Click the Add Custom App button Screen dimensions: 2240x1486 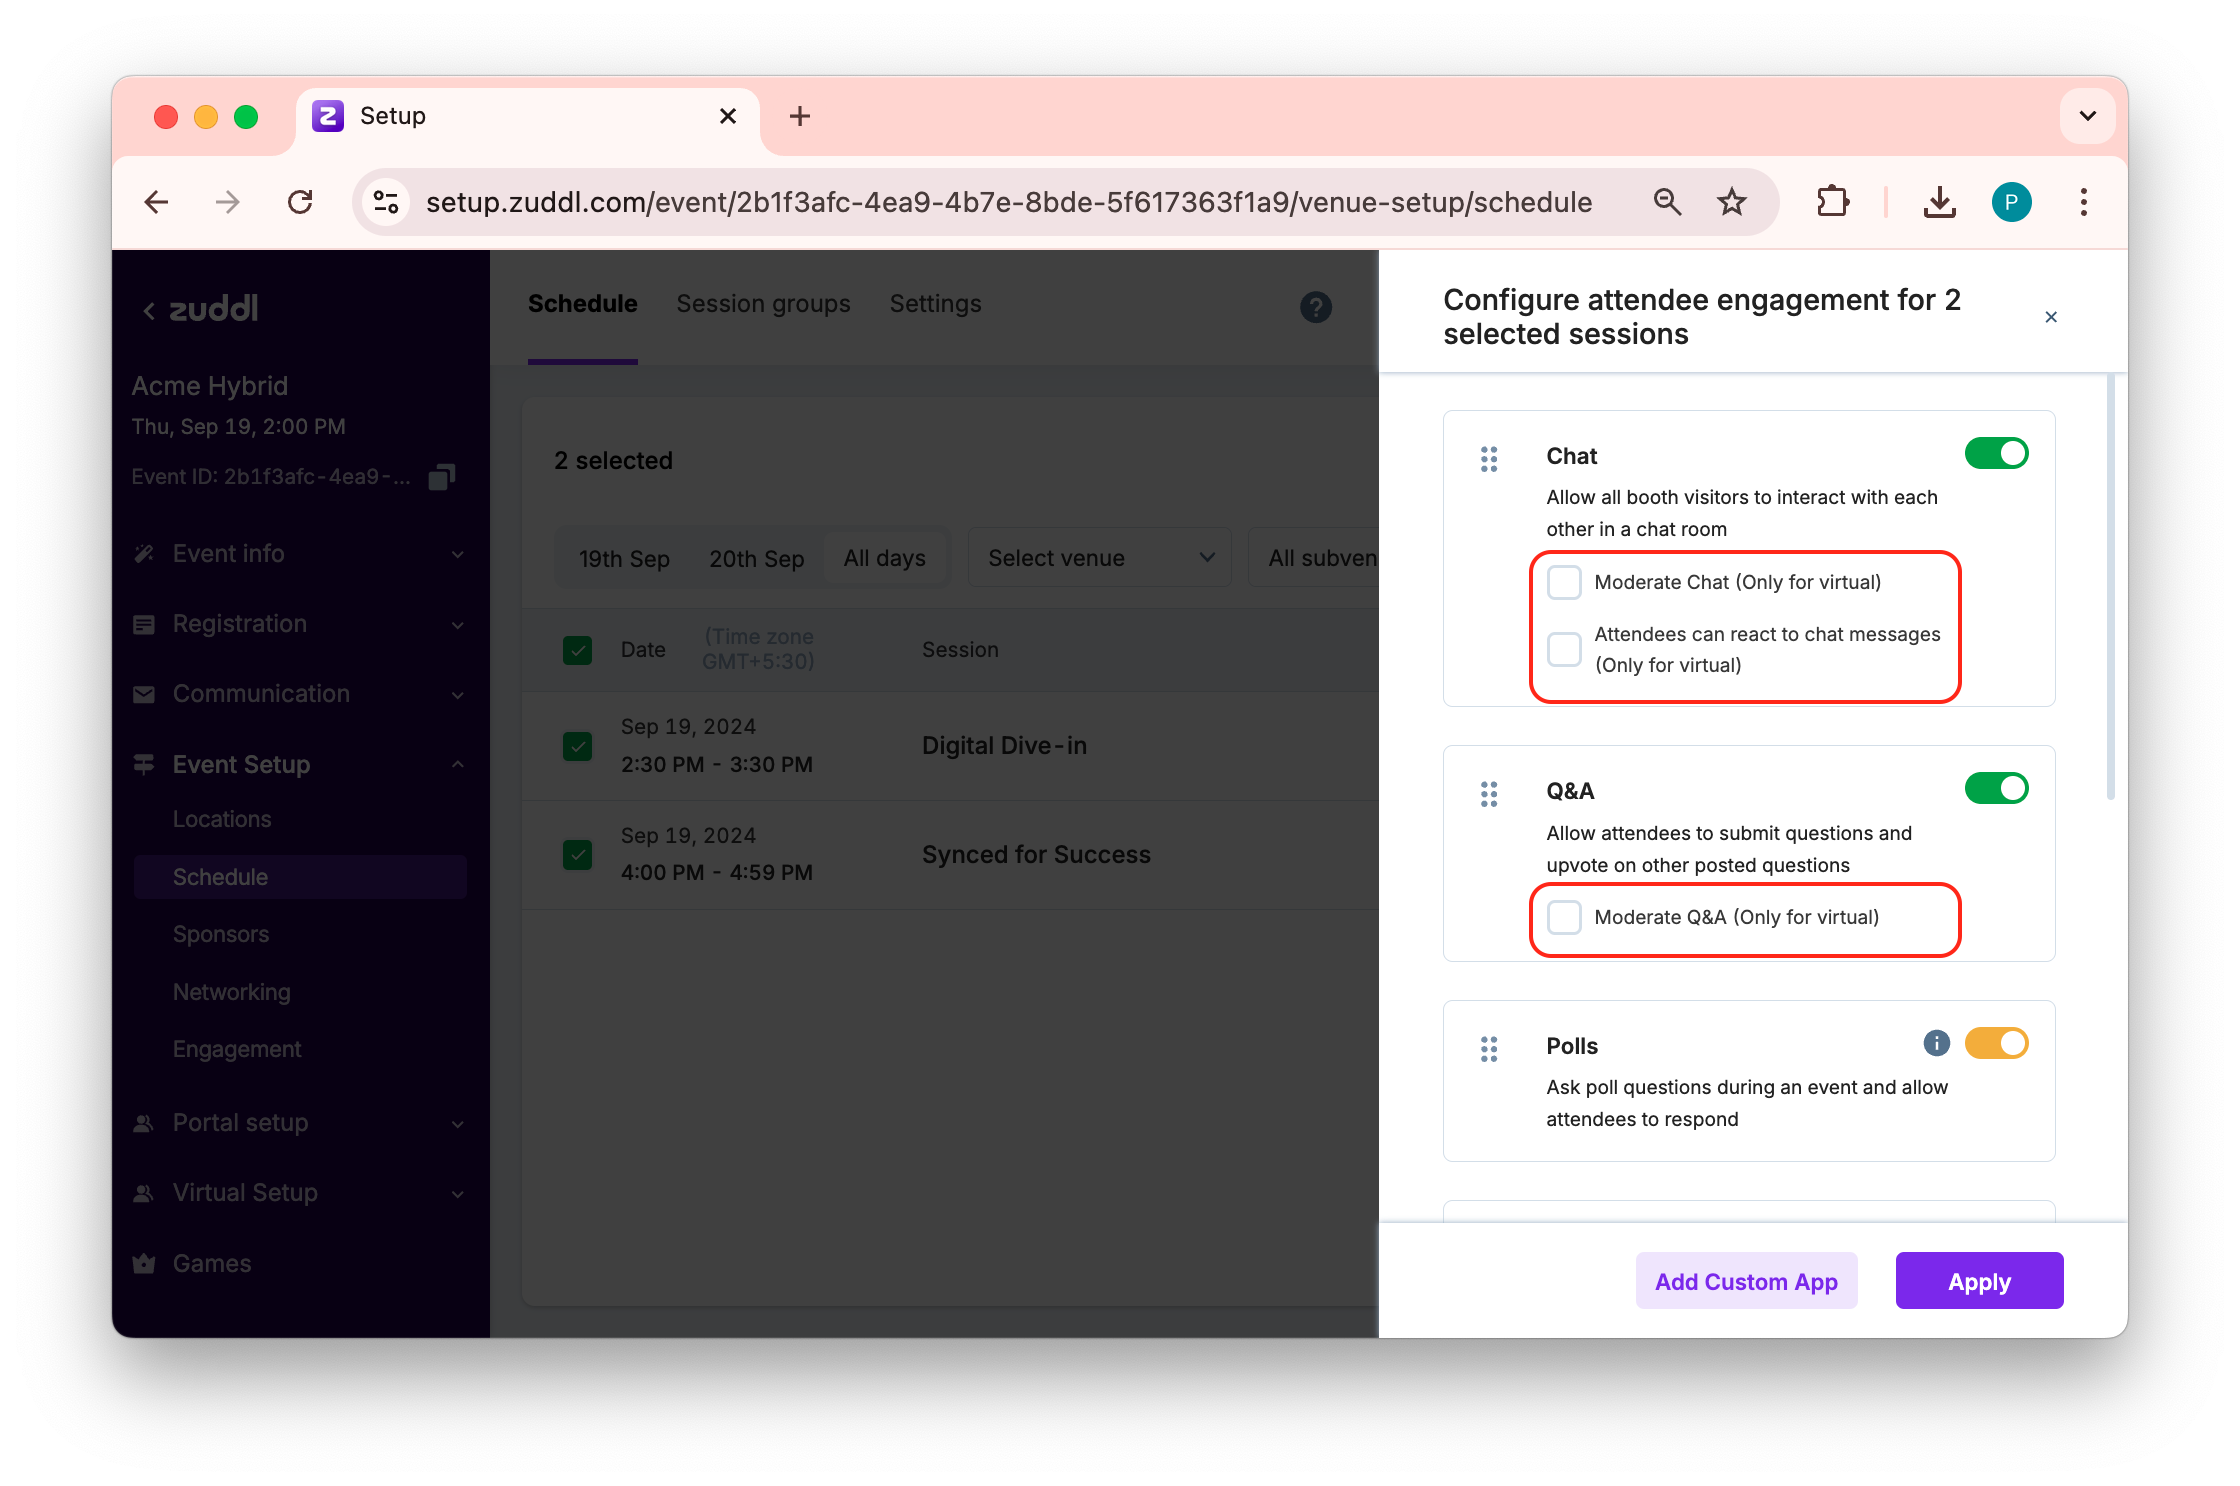pyautogui.click(x=1746, y=1281)
